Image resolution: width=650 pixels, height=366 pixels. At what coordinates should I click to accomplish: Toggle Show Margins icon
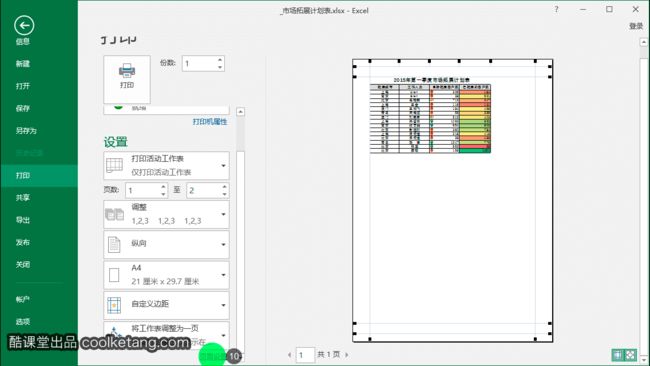pyautogui.click(x=618, y=355)
